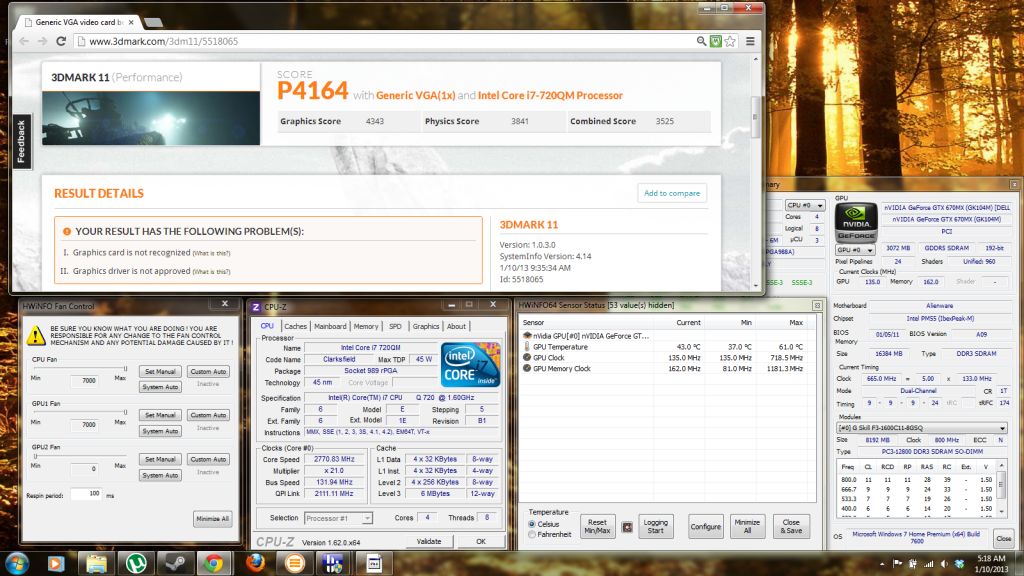Open the Windows Start menu
This screenshot has width=1024, height=576.
point(16,563)
